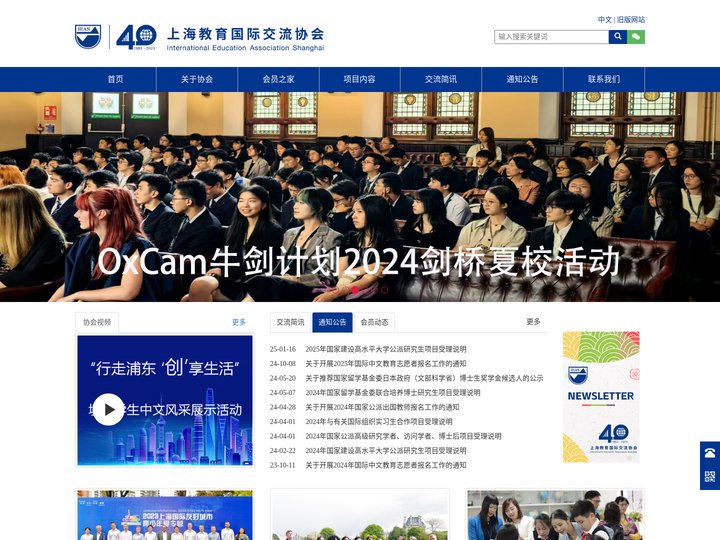Click the IEAS shield logo in header
Viewport: 720px width, 540px height.
pos(88,37)
